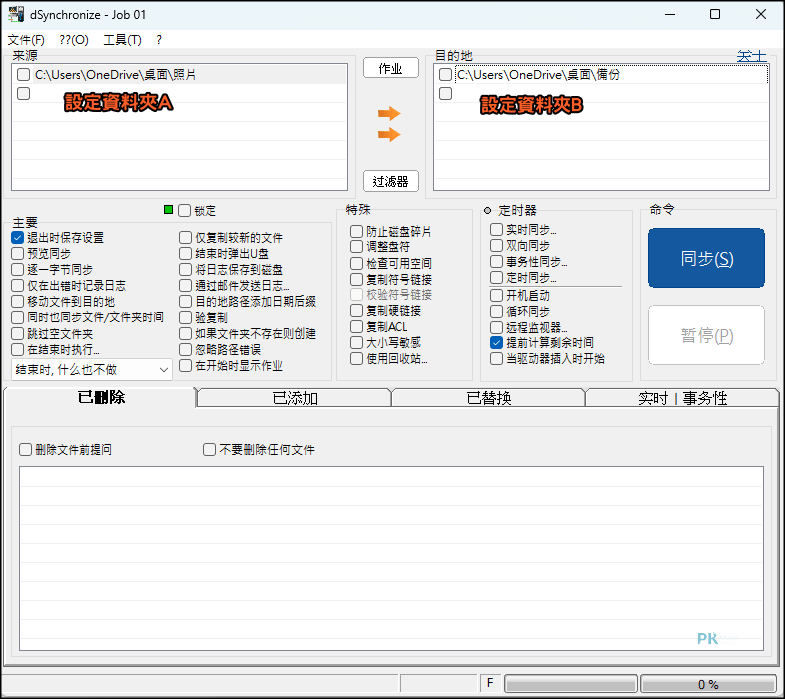Click the 0 % progress bar
This screenshot has height=699, width=785.
(708, 684)
